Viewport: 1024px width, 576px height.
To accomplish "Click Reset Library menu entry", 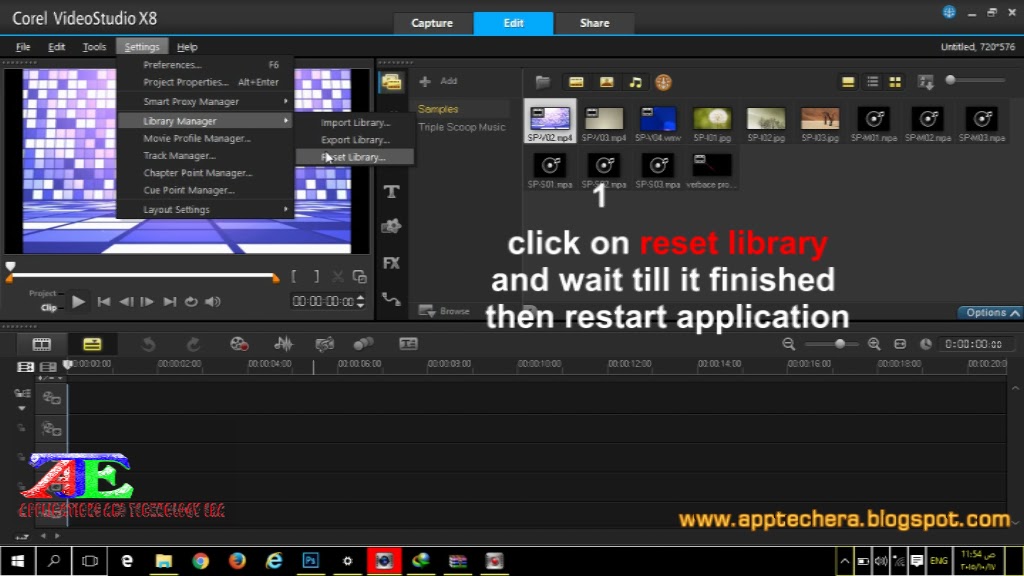I will pyautogui.click(x=354, y=157).
